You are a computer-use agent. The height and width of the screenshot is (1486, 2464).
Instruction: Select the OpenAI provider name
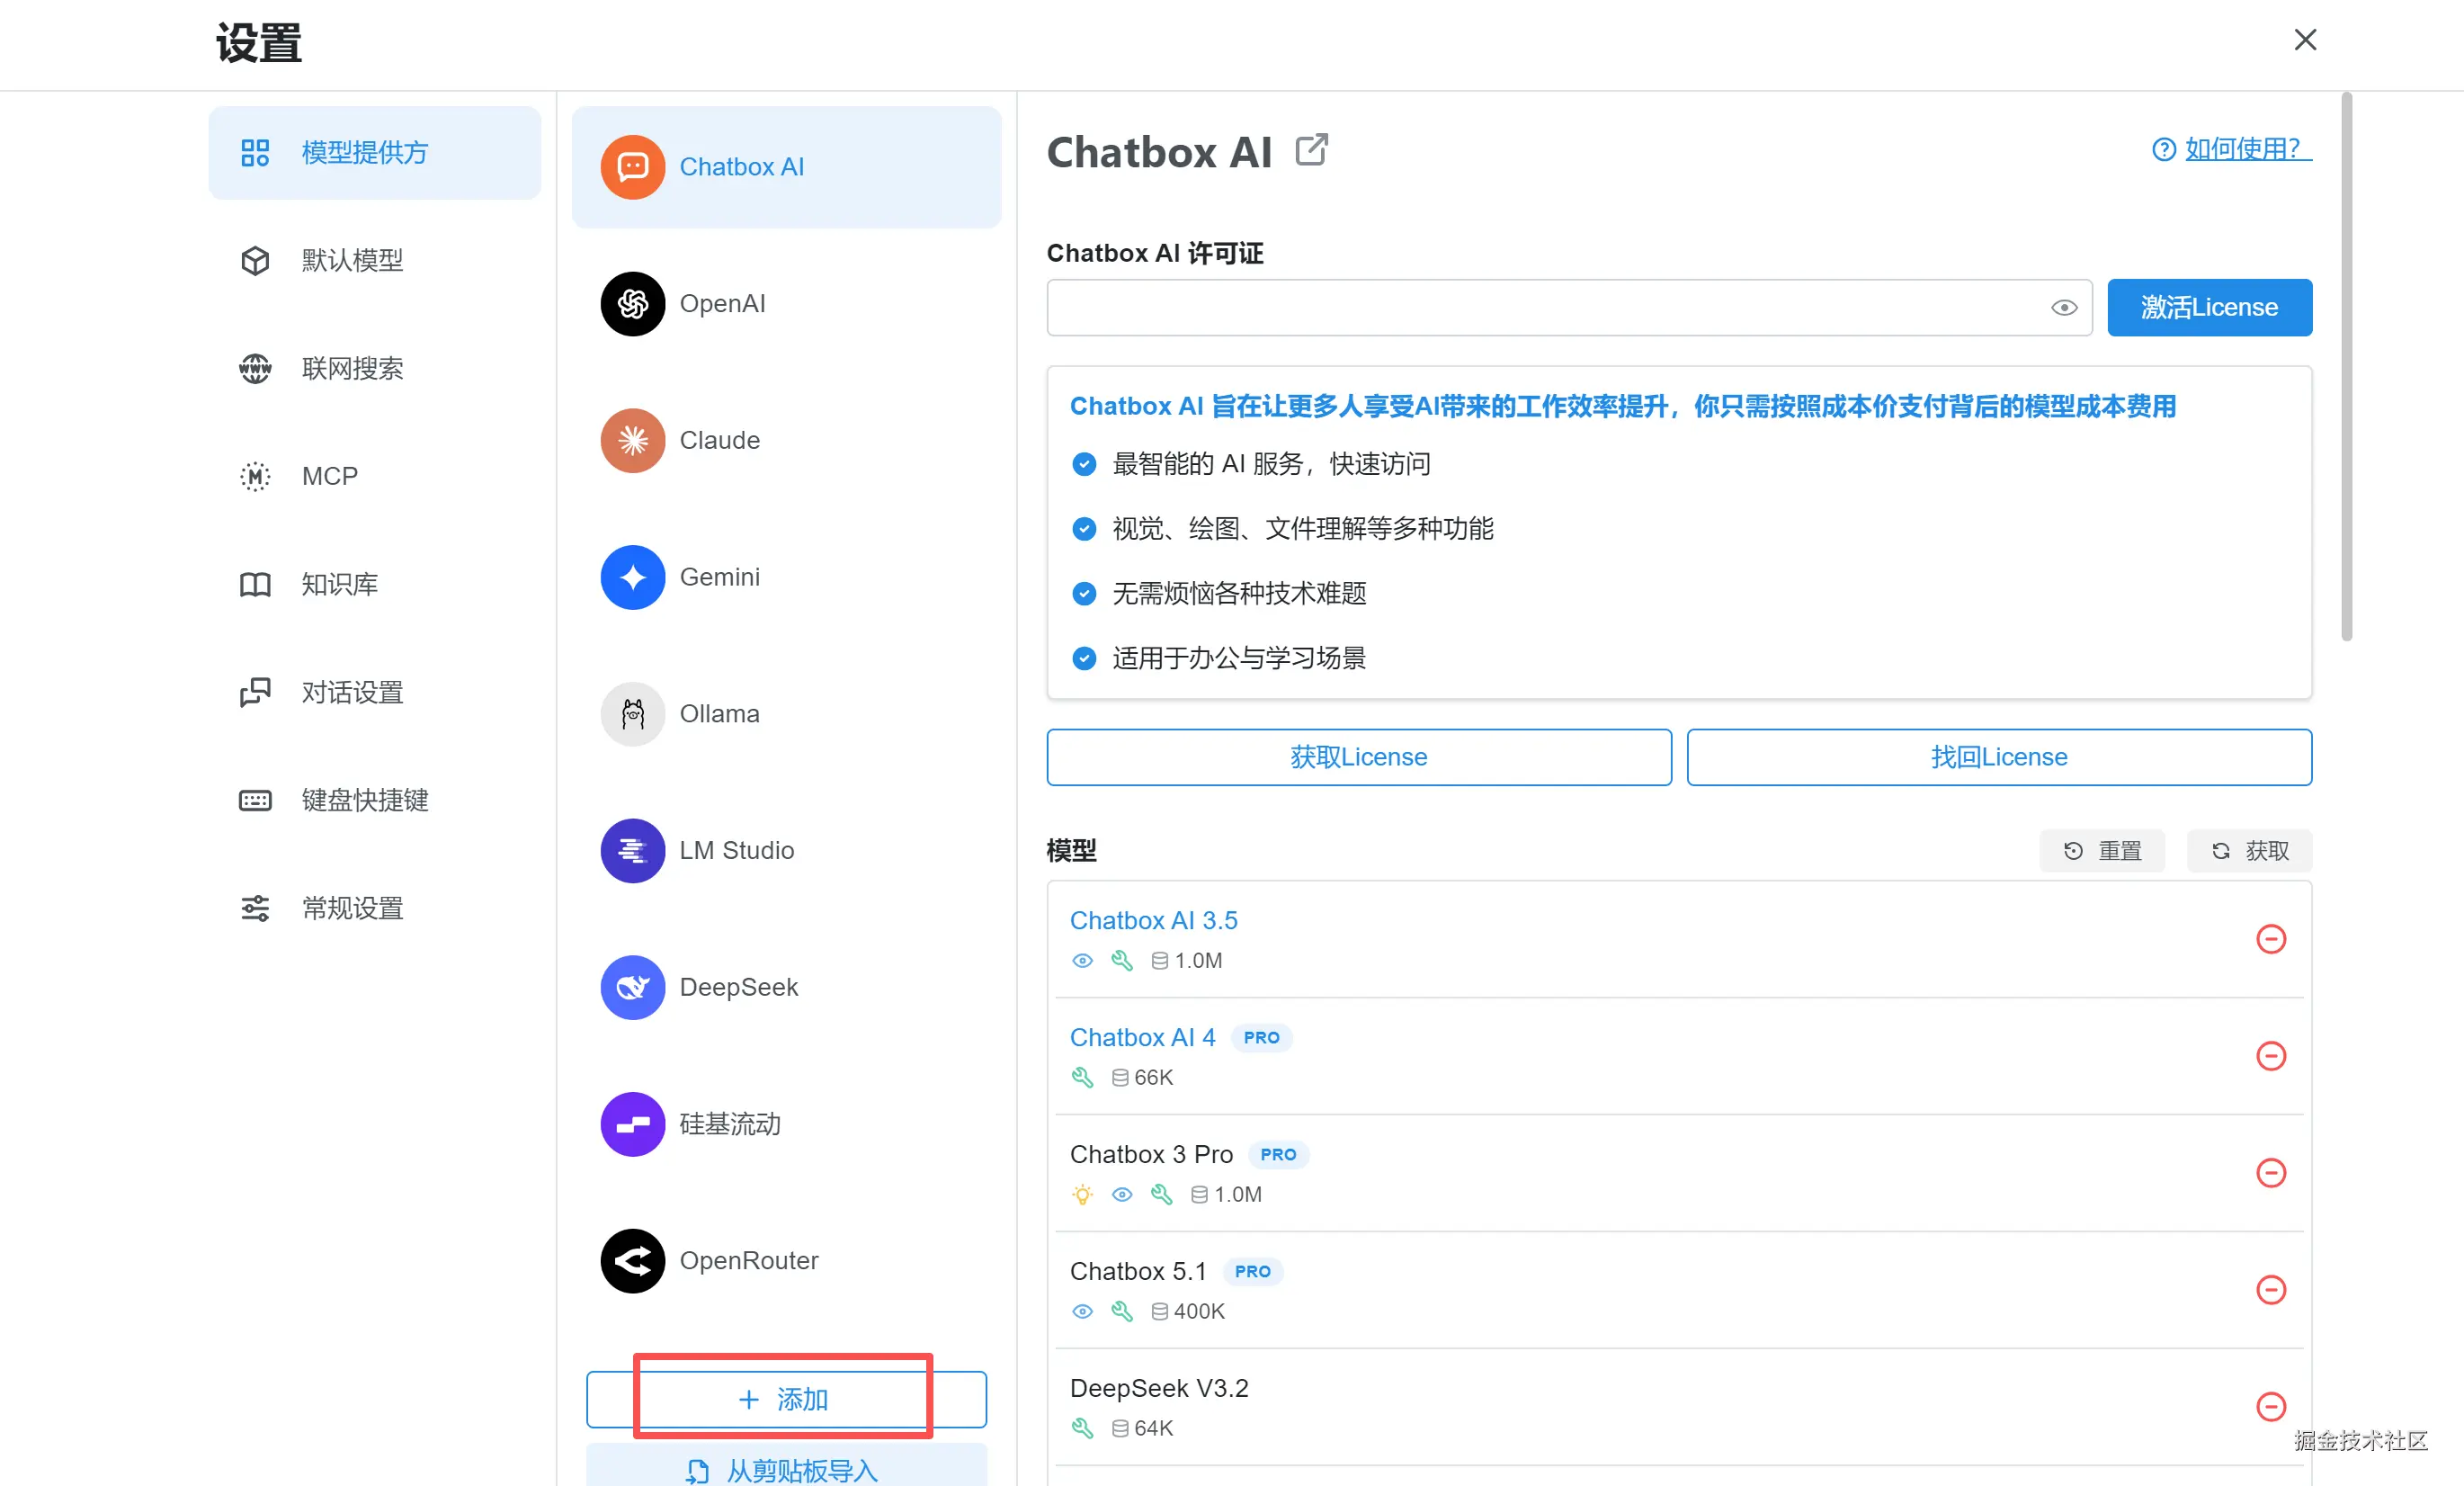723,304
